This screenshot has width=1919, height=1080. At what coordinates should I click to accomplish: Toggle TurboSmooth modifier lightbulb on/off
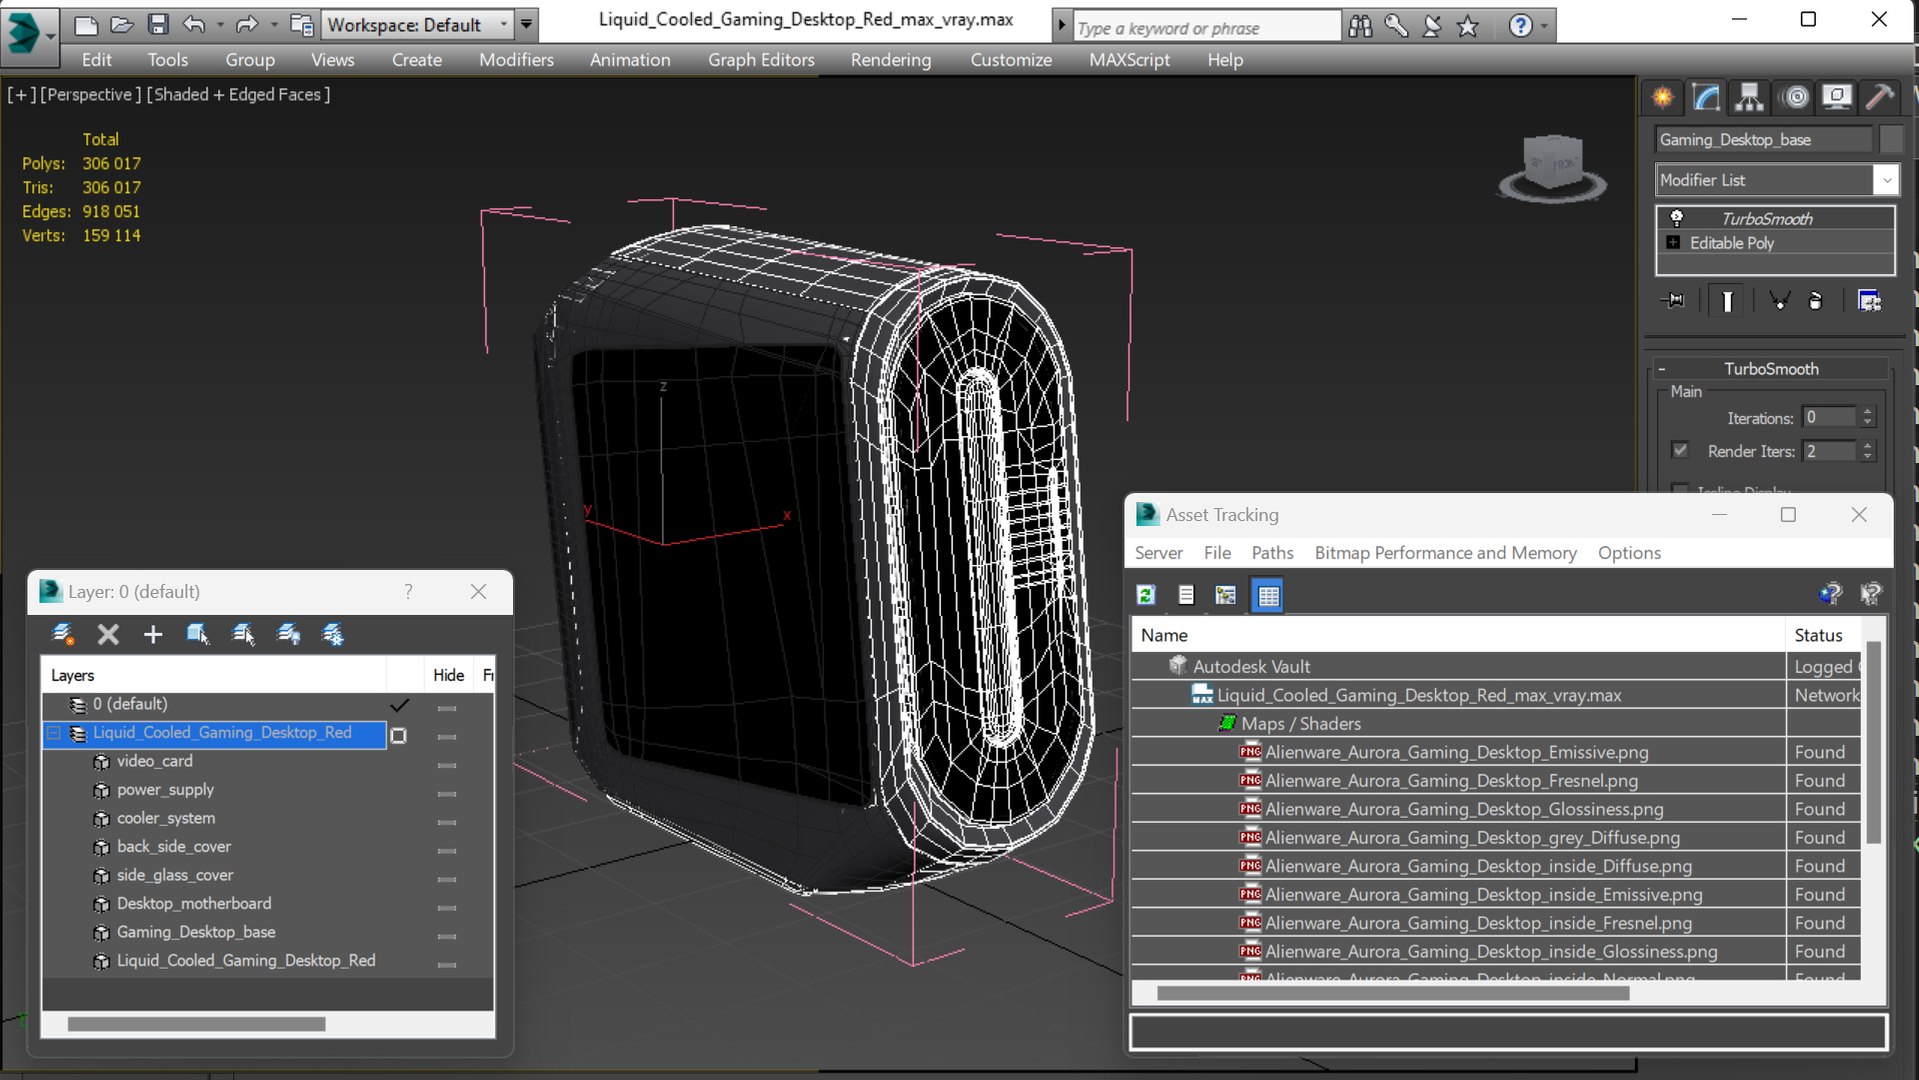pyautogui.click(x=1676, y=218)
